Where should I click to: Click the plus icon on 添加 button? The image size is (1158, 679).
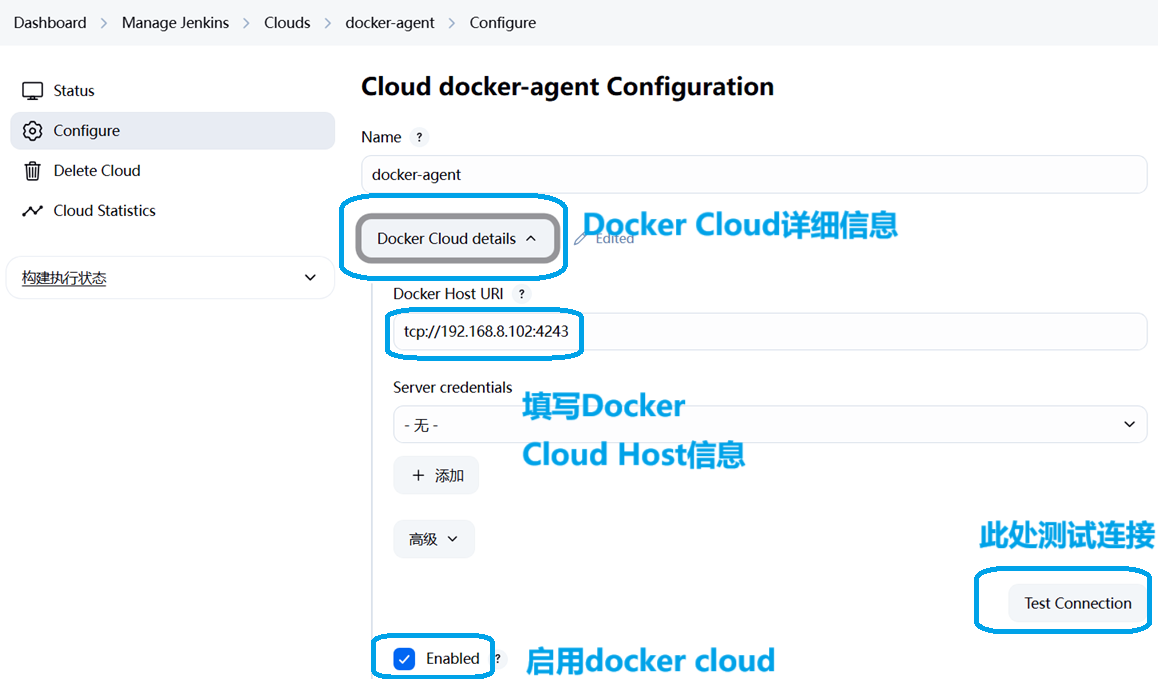tap(418, 475)
